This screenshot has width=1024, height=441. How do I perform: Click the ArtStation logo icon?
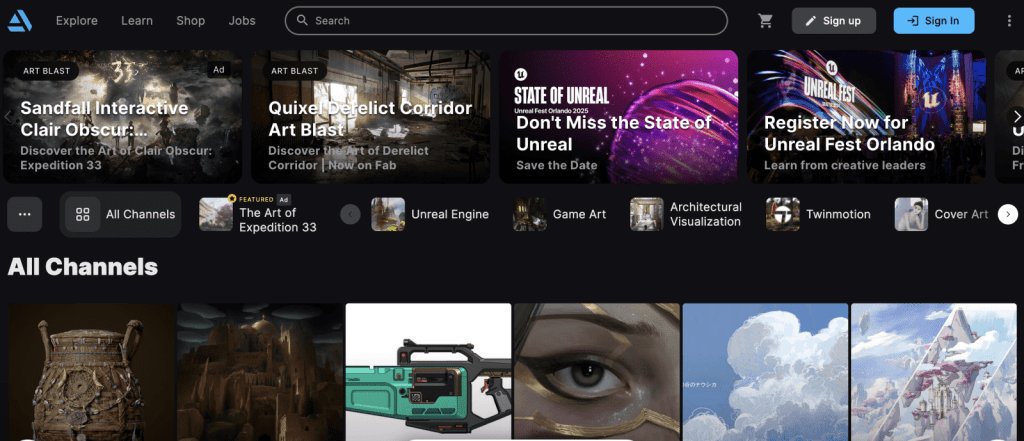(x=20, y=20)
